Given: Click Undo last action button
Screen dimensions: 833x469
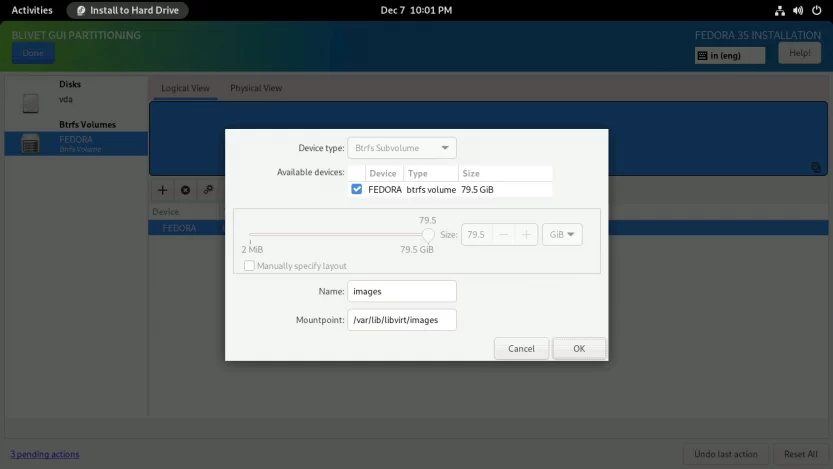Looking at the screenshot, I should point(726,454).
